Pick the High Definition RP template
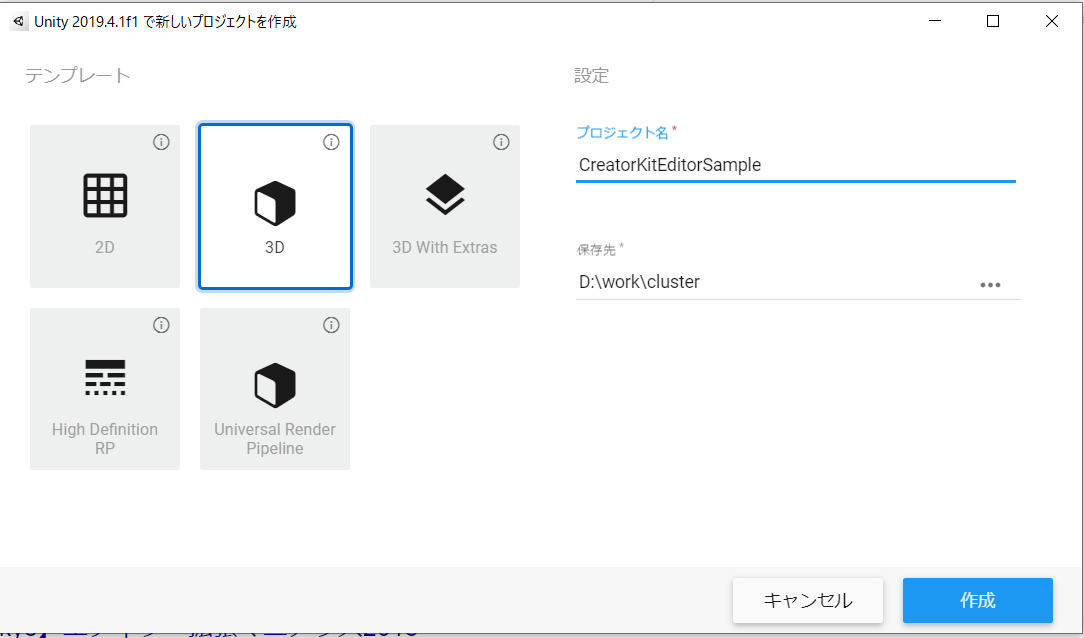The width and height of the screenshot is (1084, 638). (x=105, y=388)
